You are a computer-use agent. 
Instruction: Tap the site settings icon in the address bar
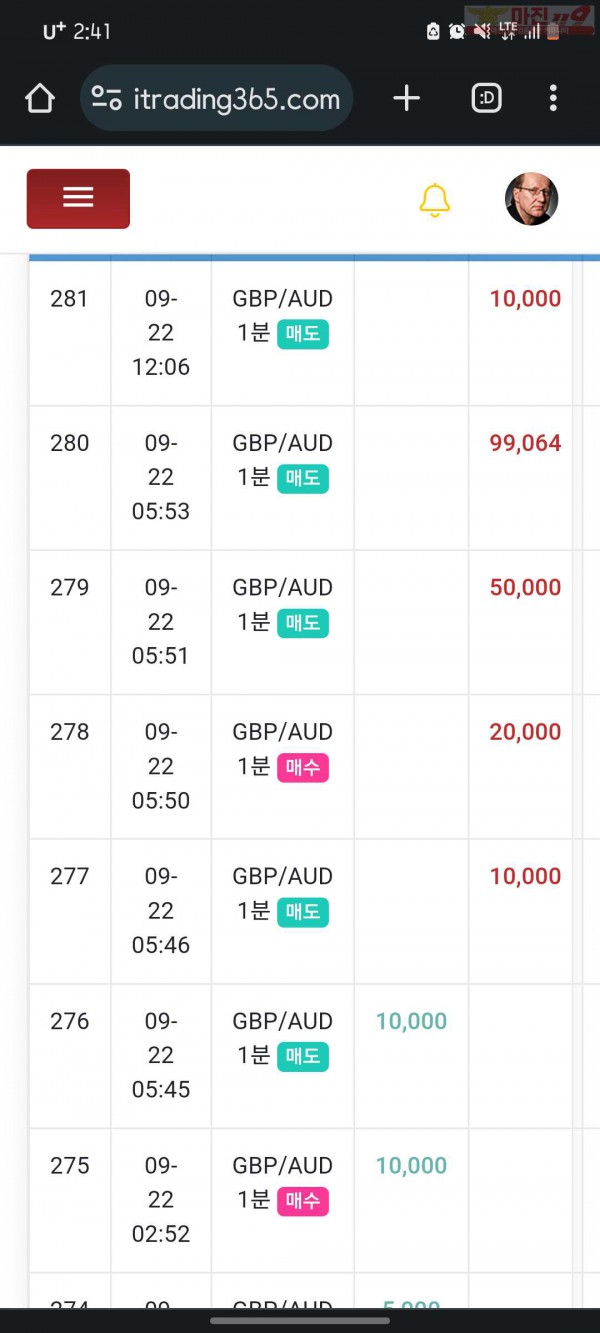tap(106, 98)
